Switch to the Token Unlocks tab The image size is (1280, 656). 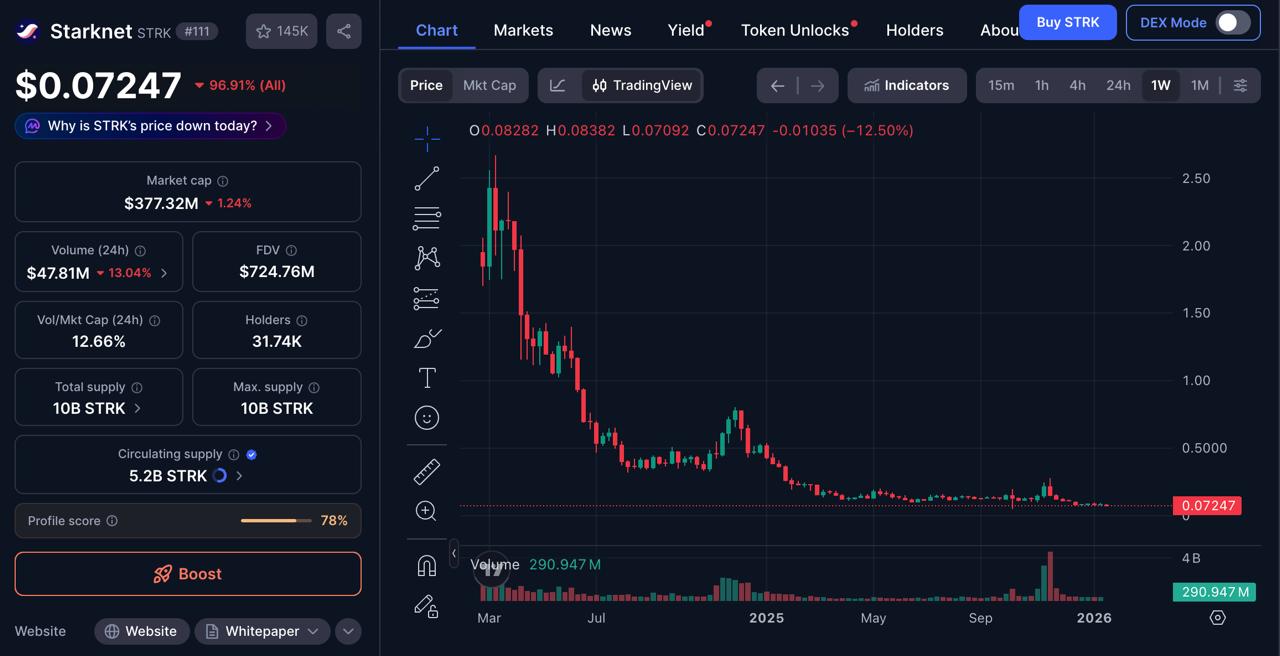(795, 30)
